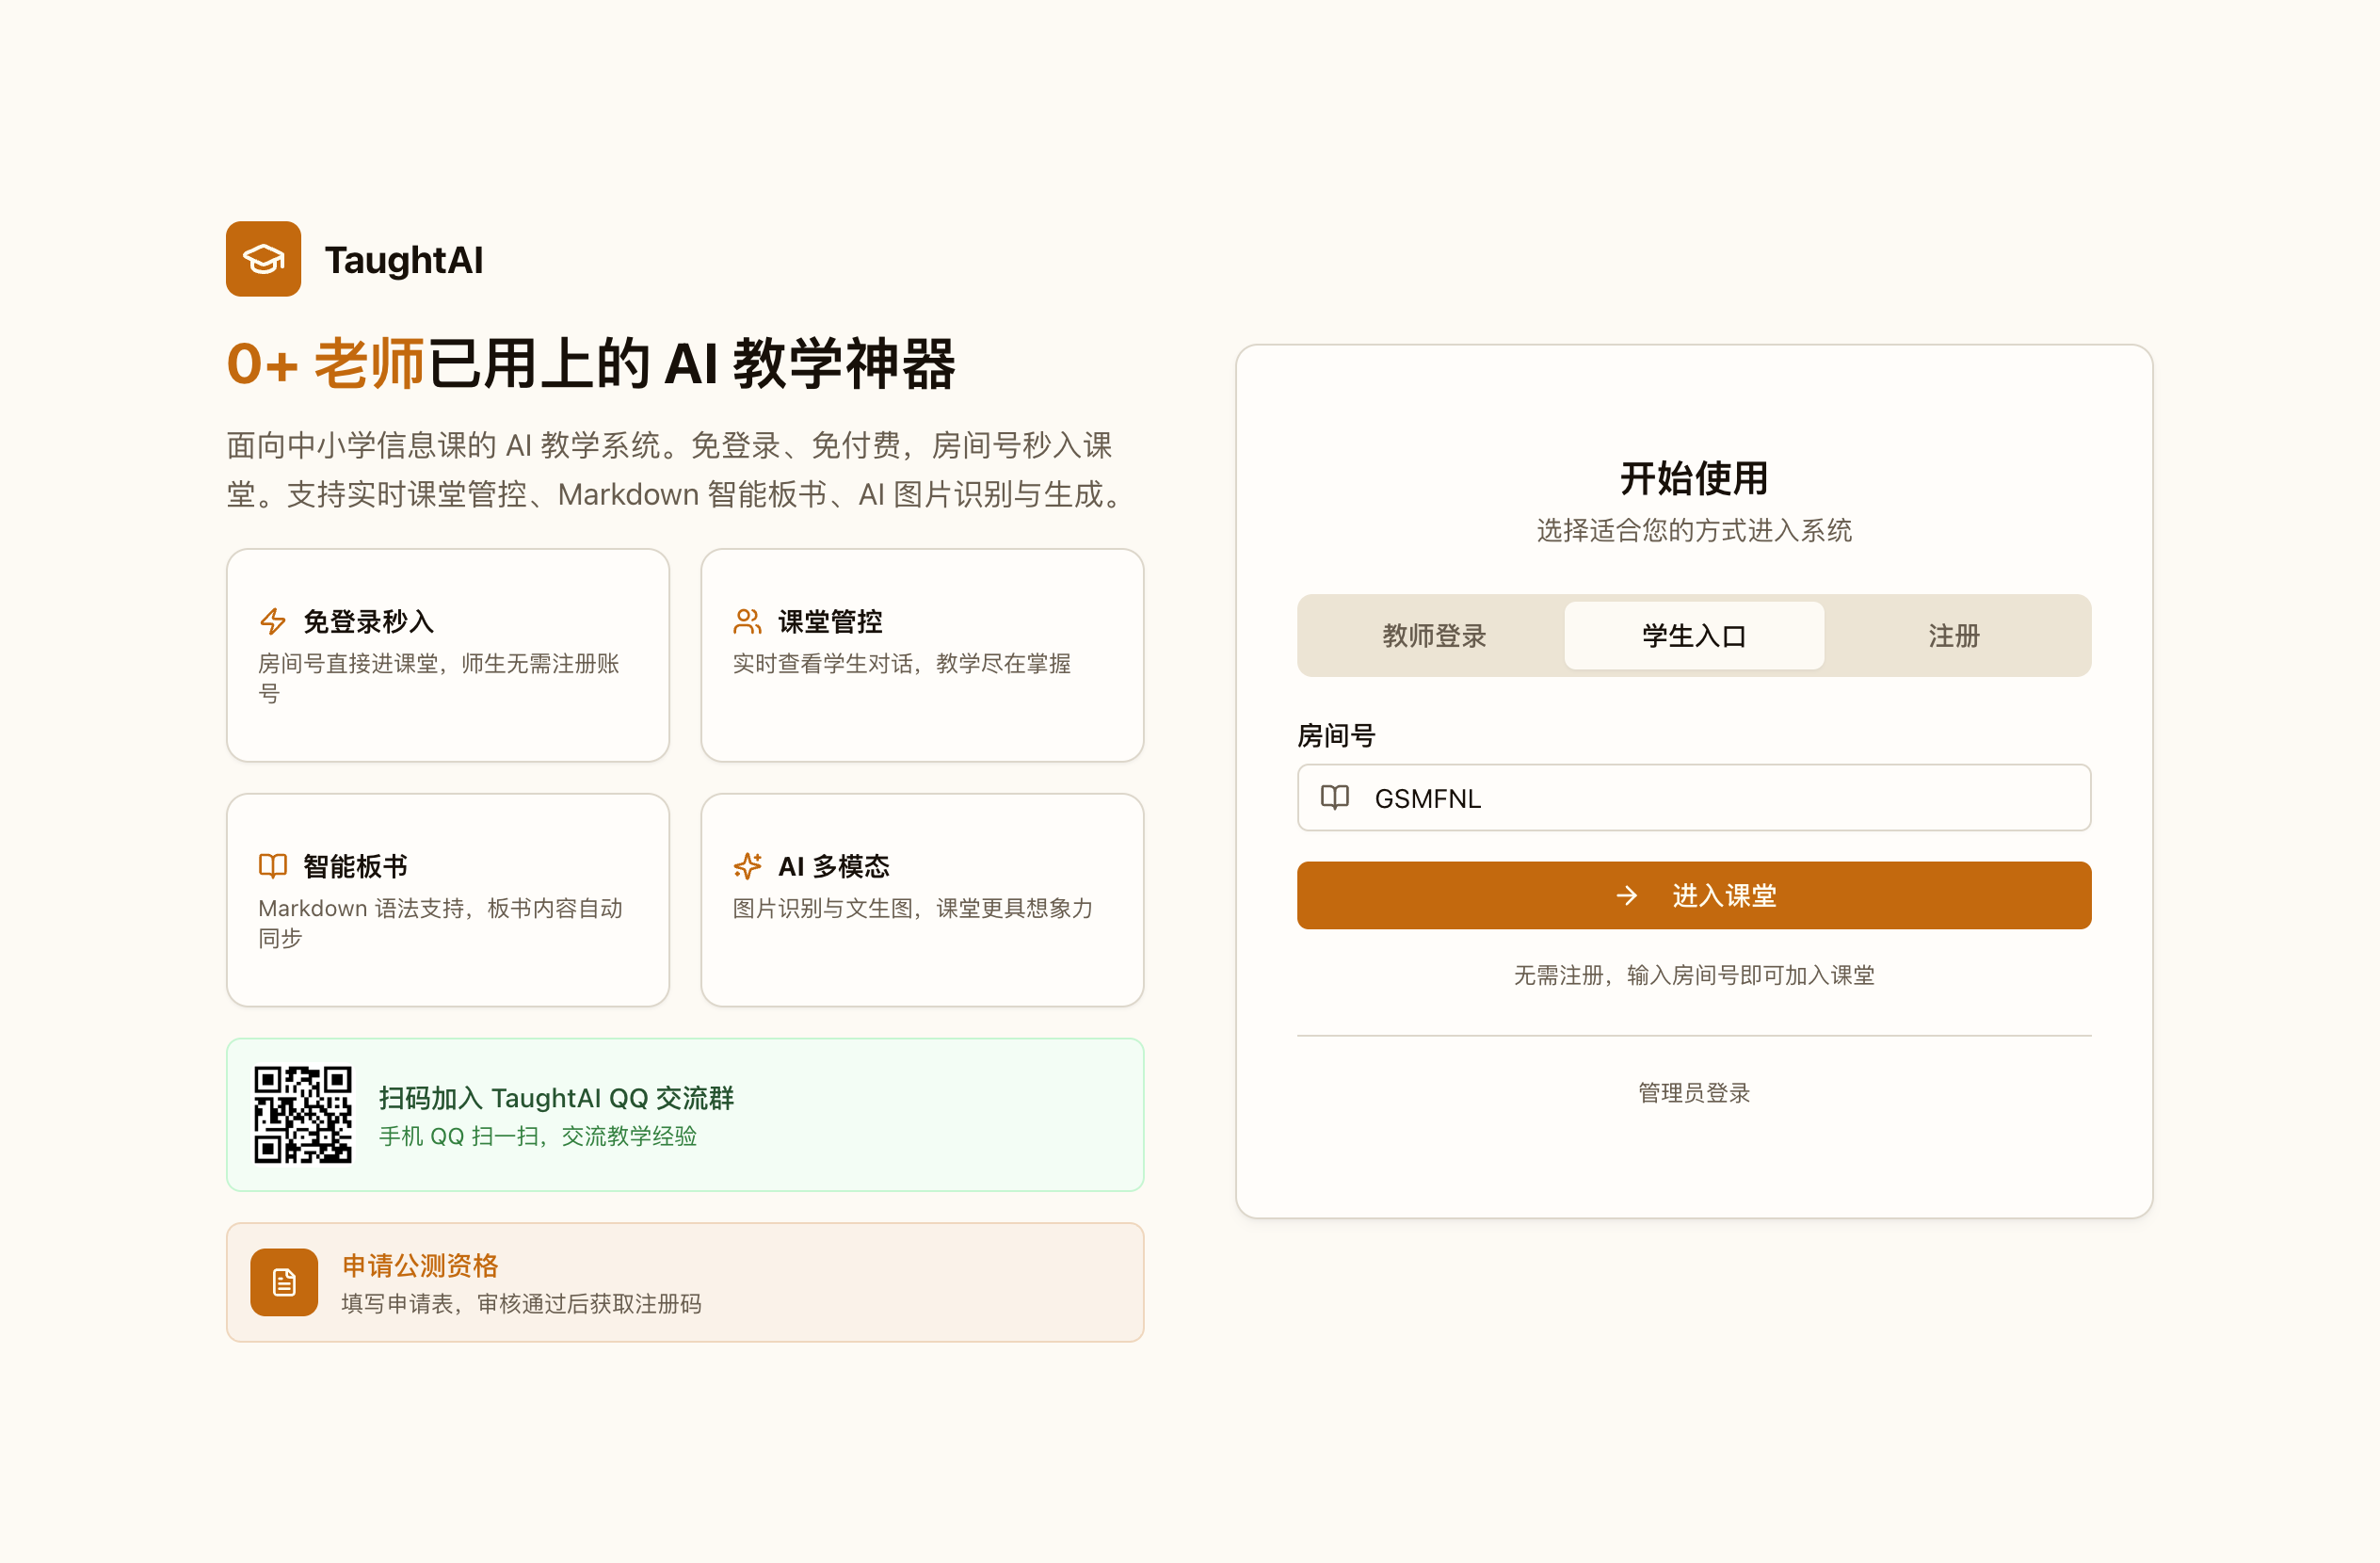Click the people icon beside 课堂管控
The image size is (2380, 1563).
coord(747,621)
